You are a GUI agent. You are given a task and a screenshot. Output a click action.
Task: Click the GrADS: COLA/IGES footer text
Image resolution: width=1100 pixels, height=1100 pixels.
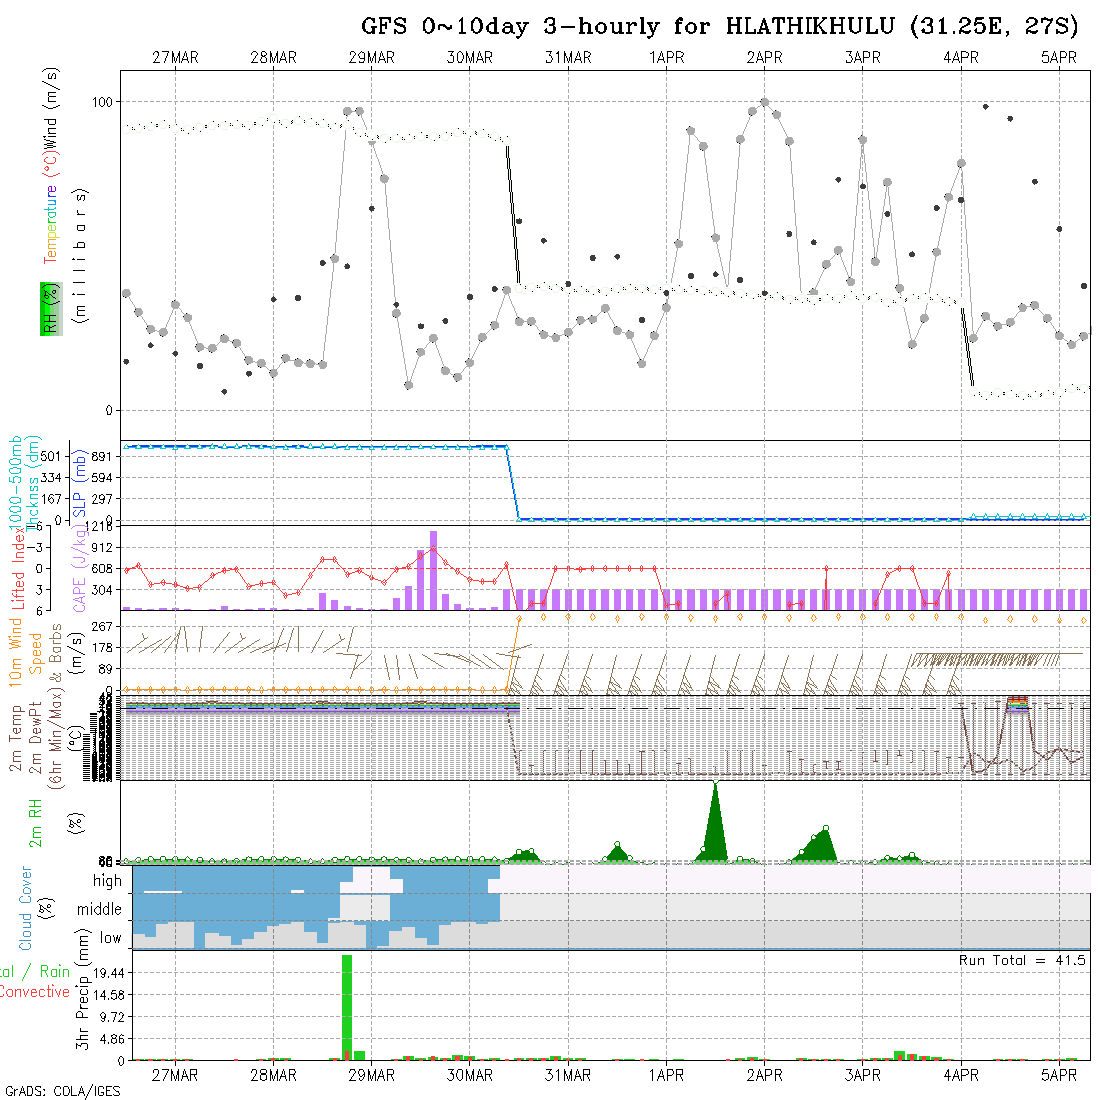click(x=62, y=1091)
